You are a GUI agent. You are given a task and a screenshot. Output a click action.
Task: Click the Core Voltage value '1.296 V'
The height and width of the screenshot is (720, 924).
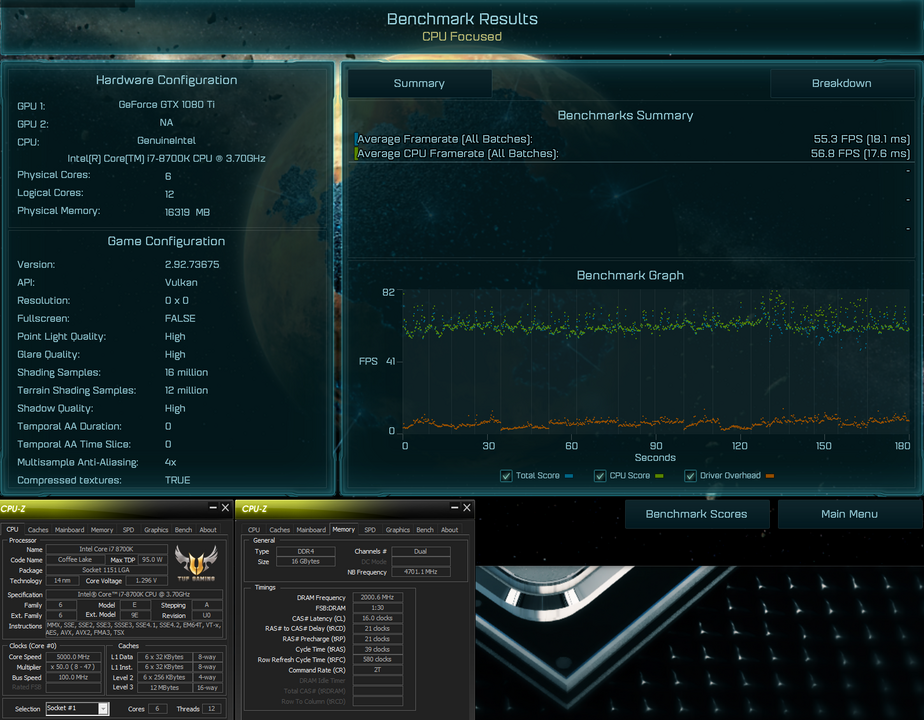click(146, 581)
